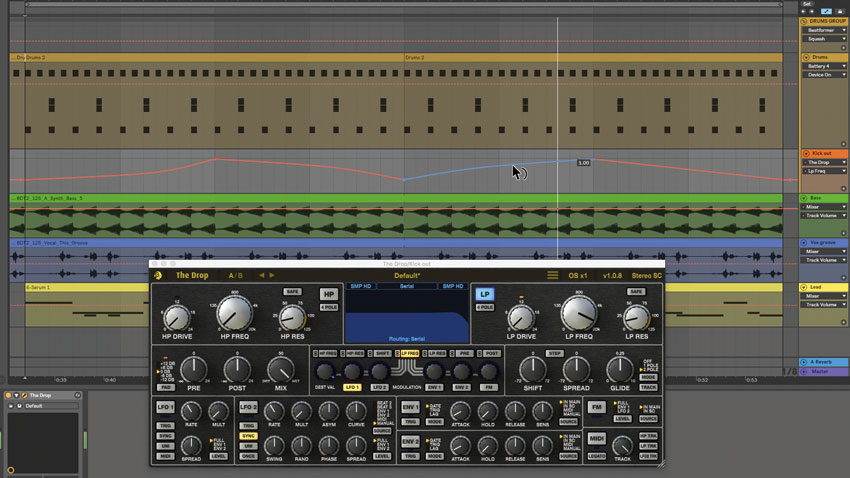
Task: Select the HP RES modulation destination tab
Action: [x=355, y=353]
